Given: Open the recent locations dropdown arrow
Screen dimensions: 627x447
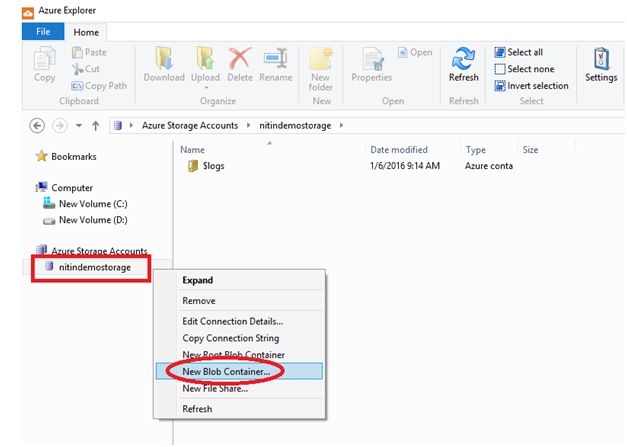Looking at the screenshot, I should (79, 126).
